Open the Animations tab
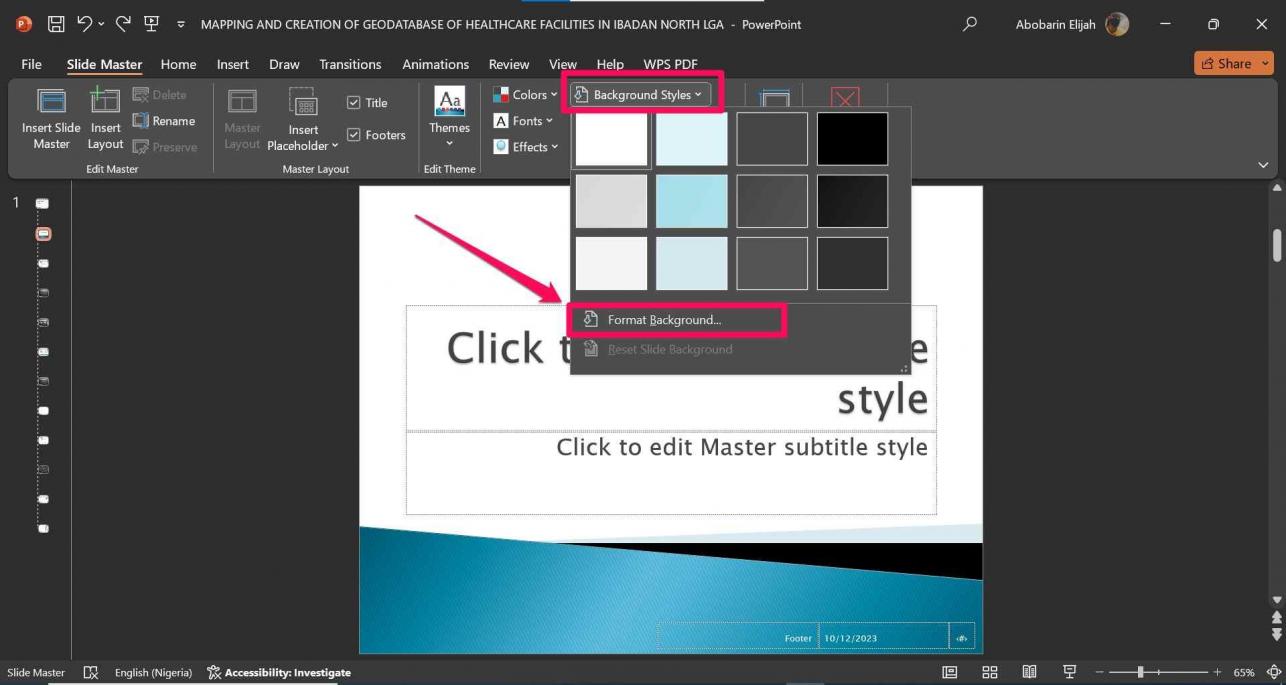This screenshot has width=1286, height=685. point(435,64)
